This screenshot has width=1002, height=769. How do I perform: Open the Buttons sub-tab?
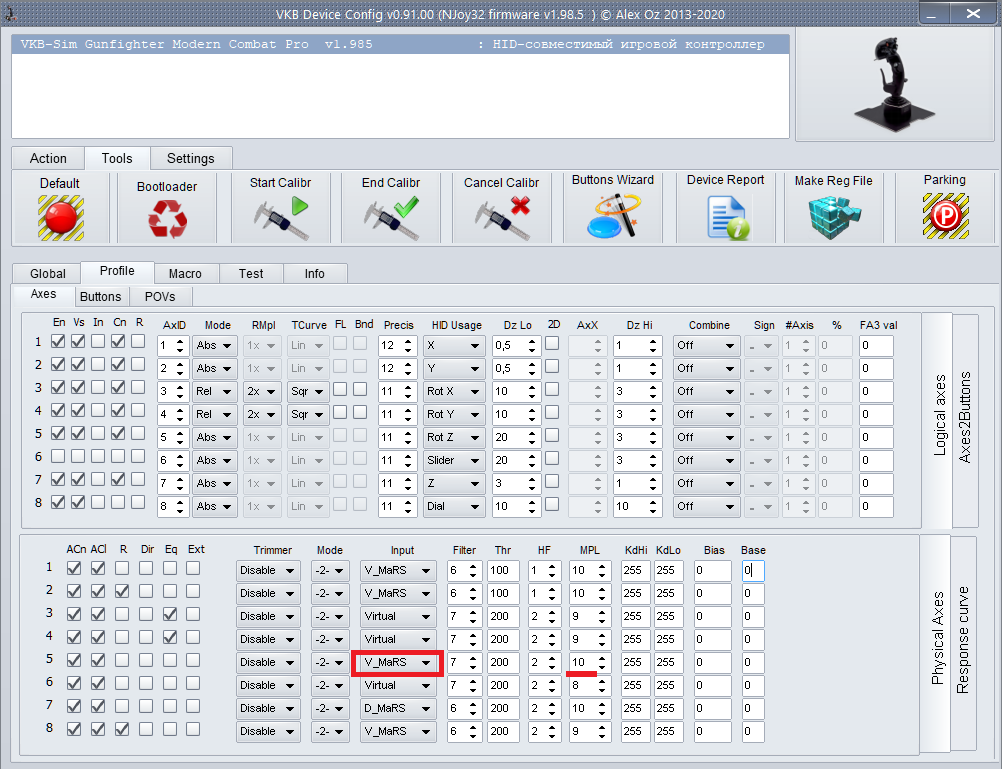[100, 296]
